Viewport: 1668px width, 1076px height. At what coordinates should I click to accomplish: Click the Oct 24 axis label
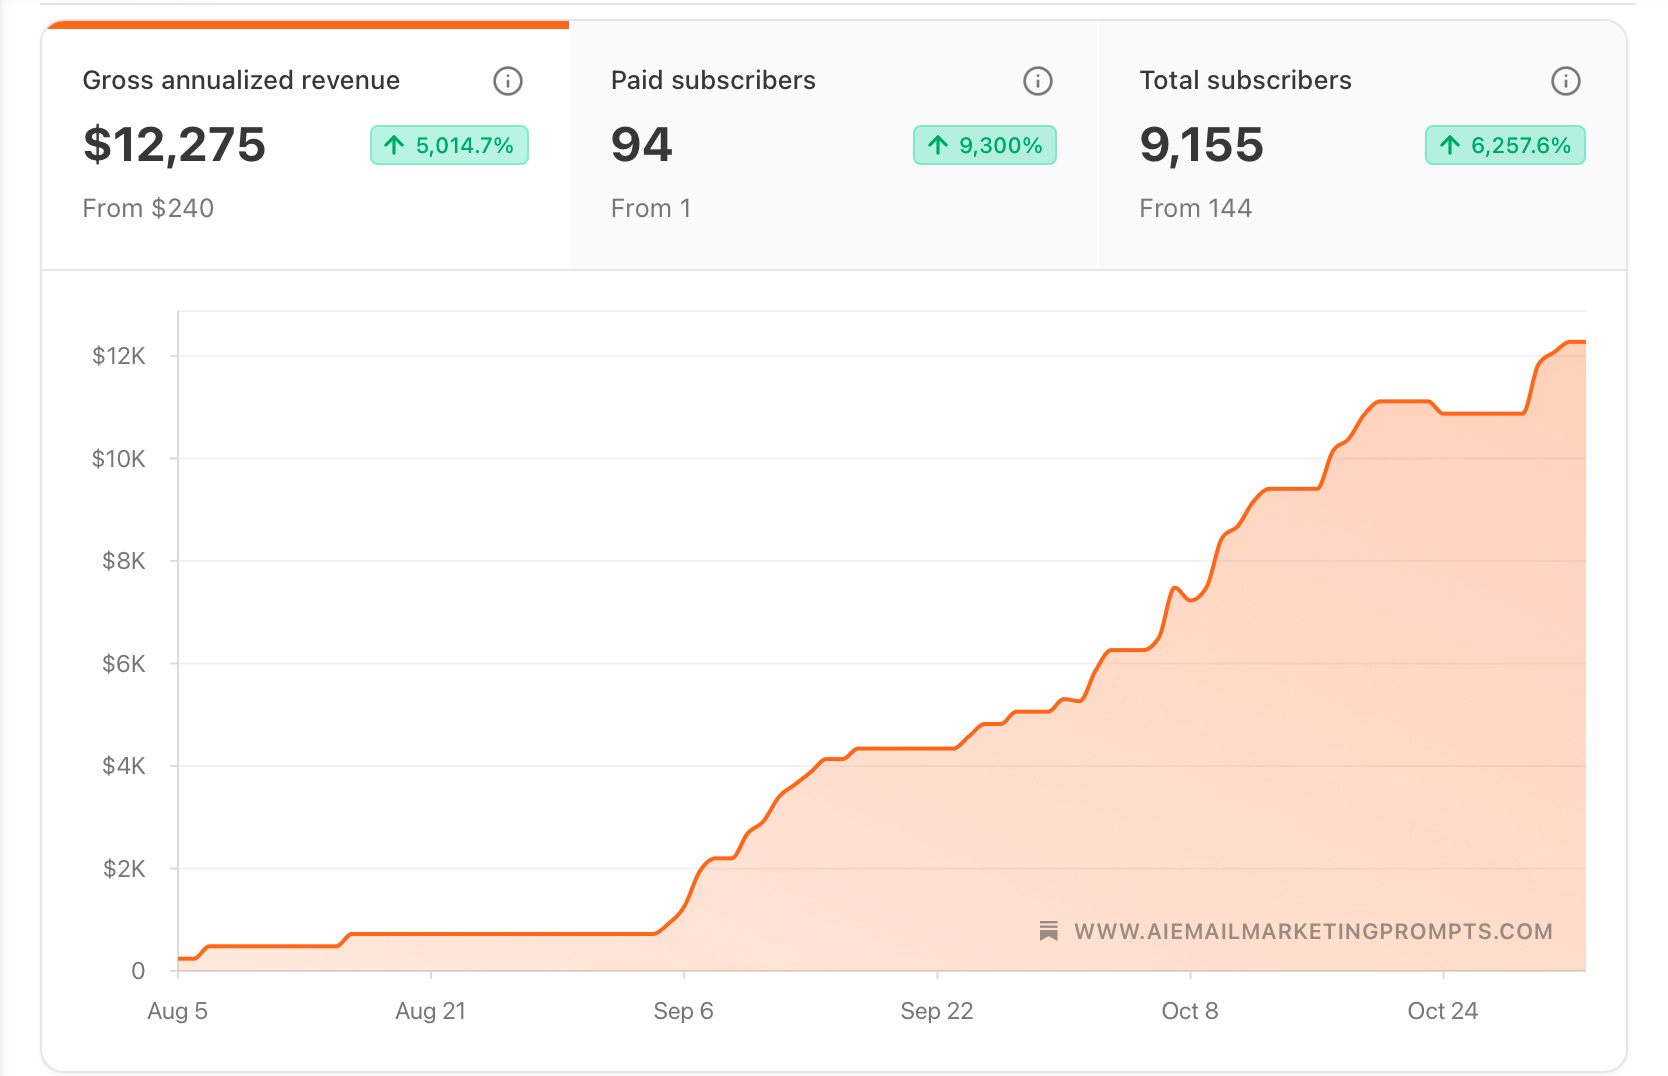(x=1443, y=1011)
